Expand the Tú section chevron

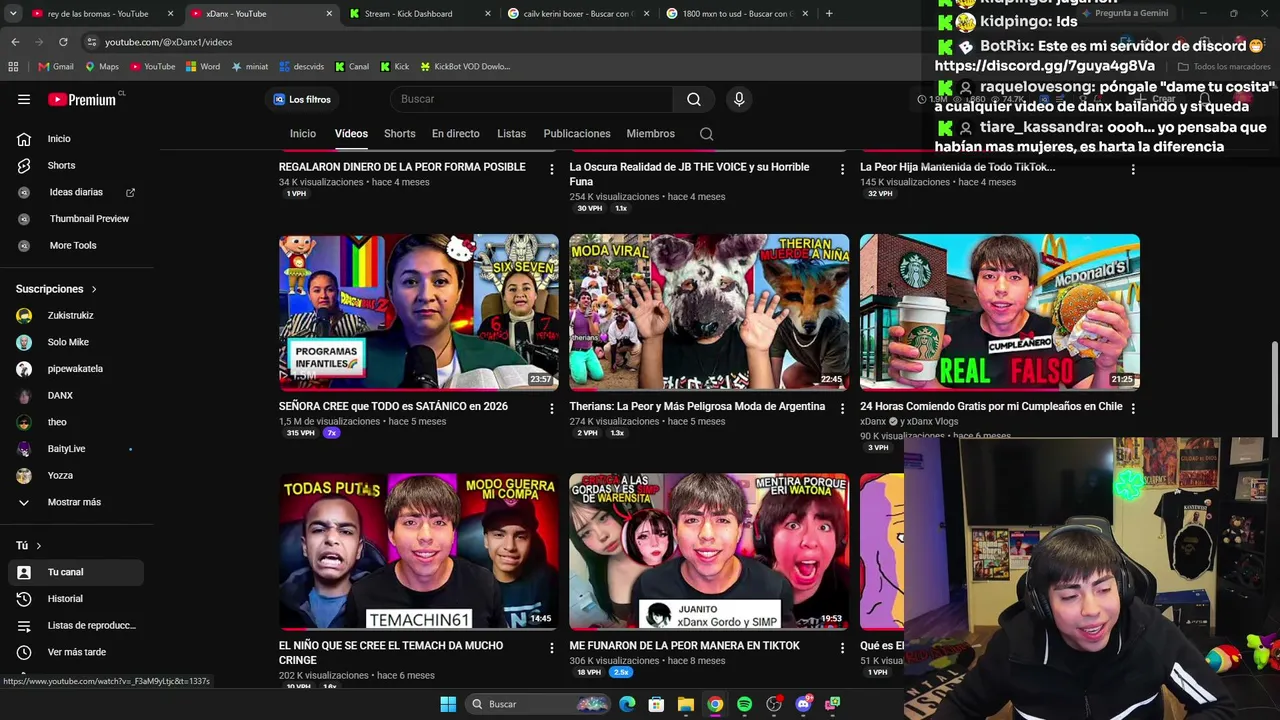pyautogui.click(x=39, y=546)
